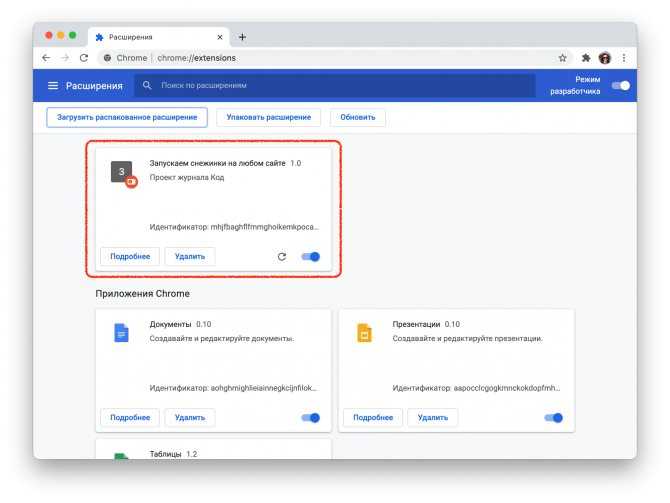
Task: Disable the snowflakes extension toggle
Action: pyautogui.click(x=311, y=256)
